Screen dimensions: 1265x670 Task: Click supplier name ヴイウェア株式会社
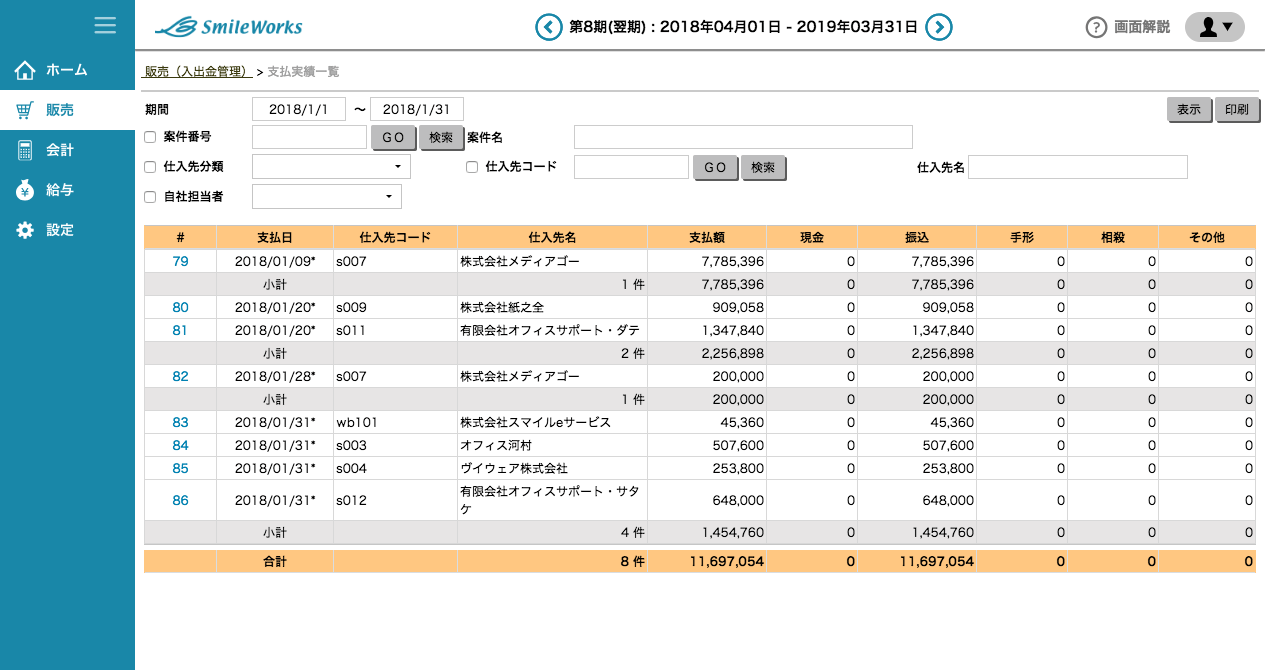(514, 468)
